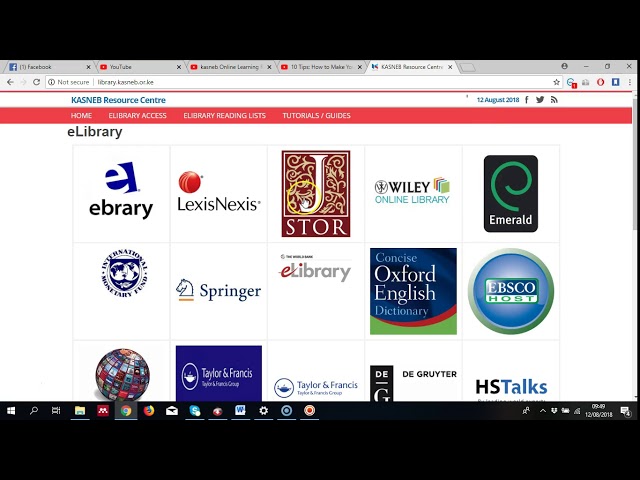Open the Facebook icon in site header
The width and height of the screenshot is (640, 480).
(x=527, y=100)
